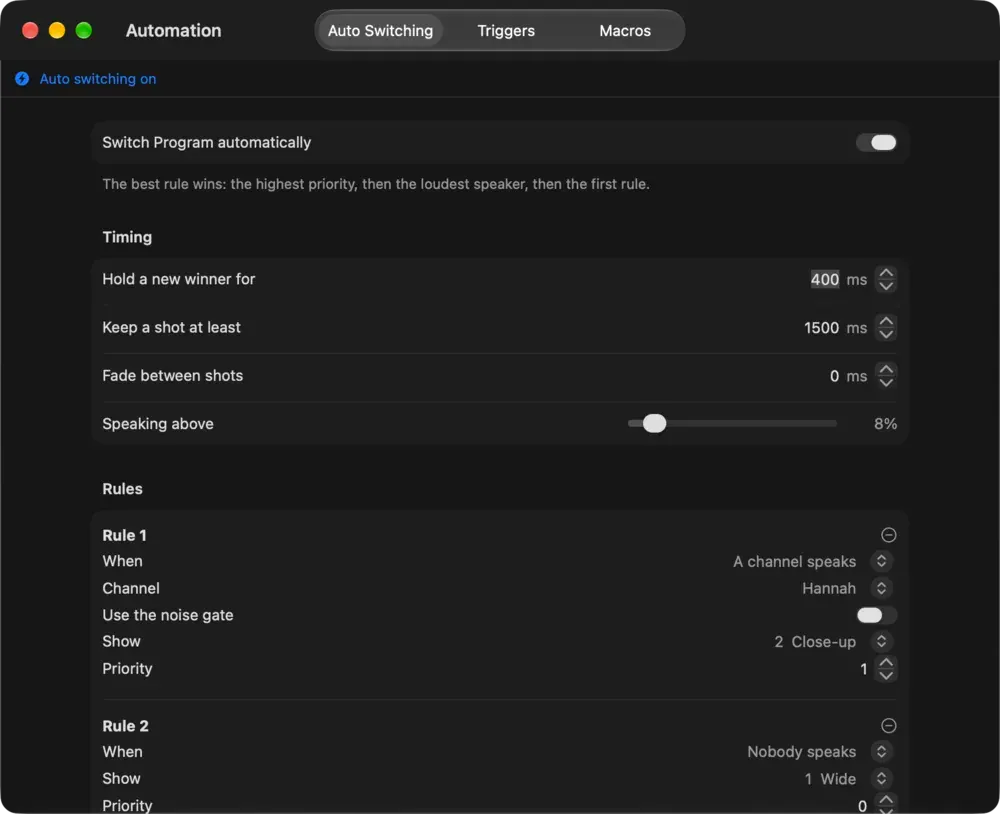Click the 'Auto switching on' status link
This screenshot has height=814, width=1000.
pyautogui.click(x=98, y=78)
